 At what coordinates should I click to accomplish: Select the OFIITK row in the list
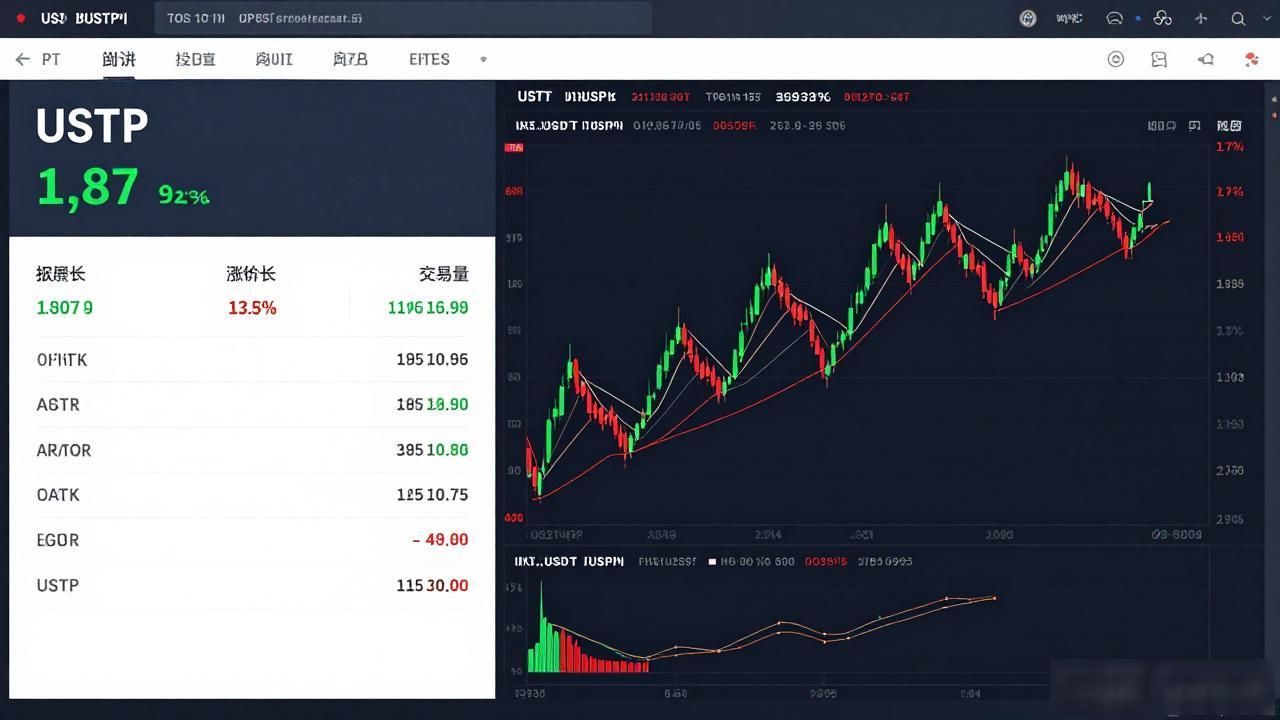coord(252,359)
